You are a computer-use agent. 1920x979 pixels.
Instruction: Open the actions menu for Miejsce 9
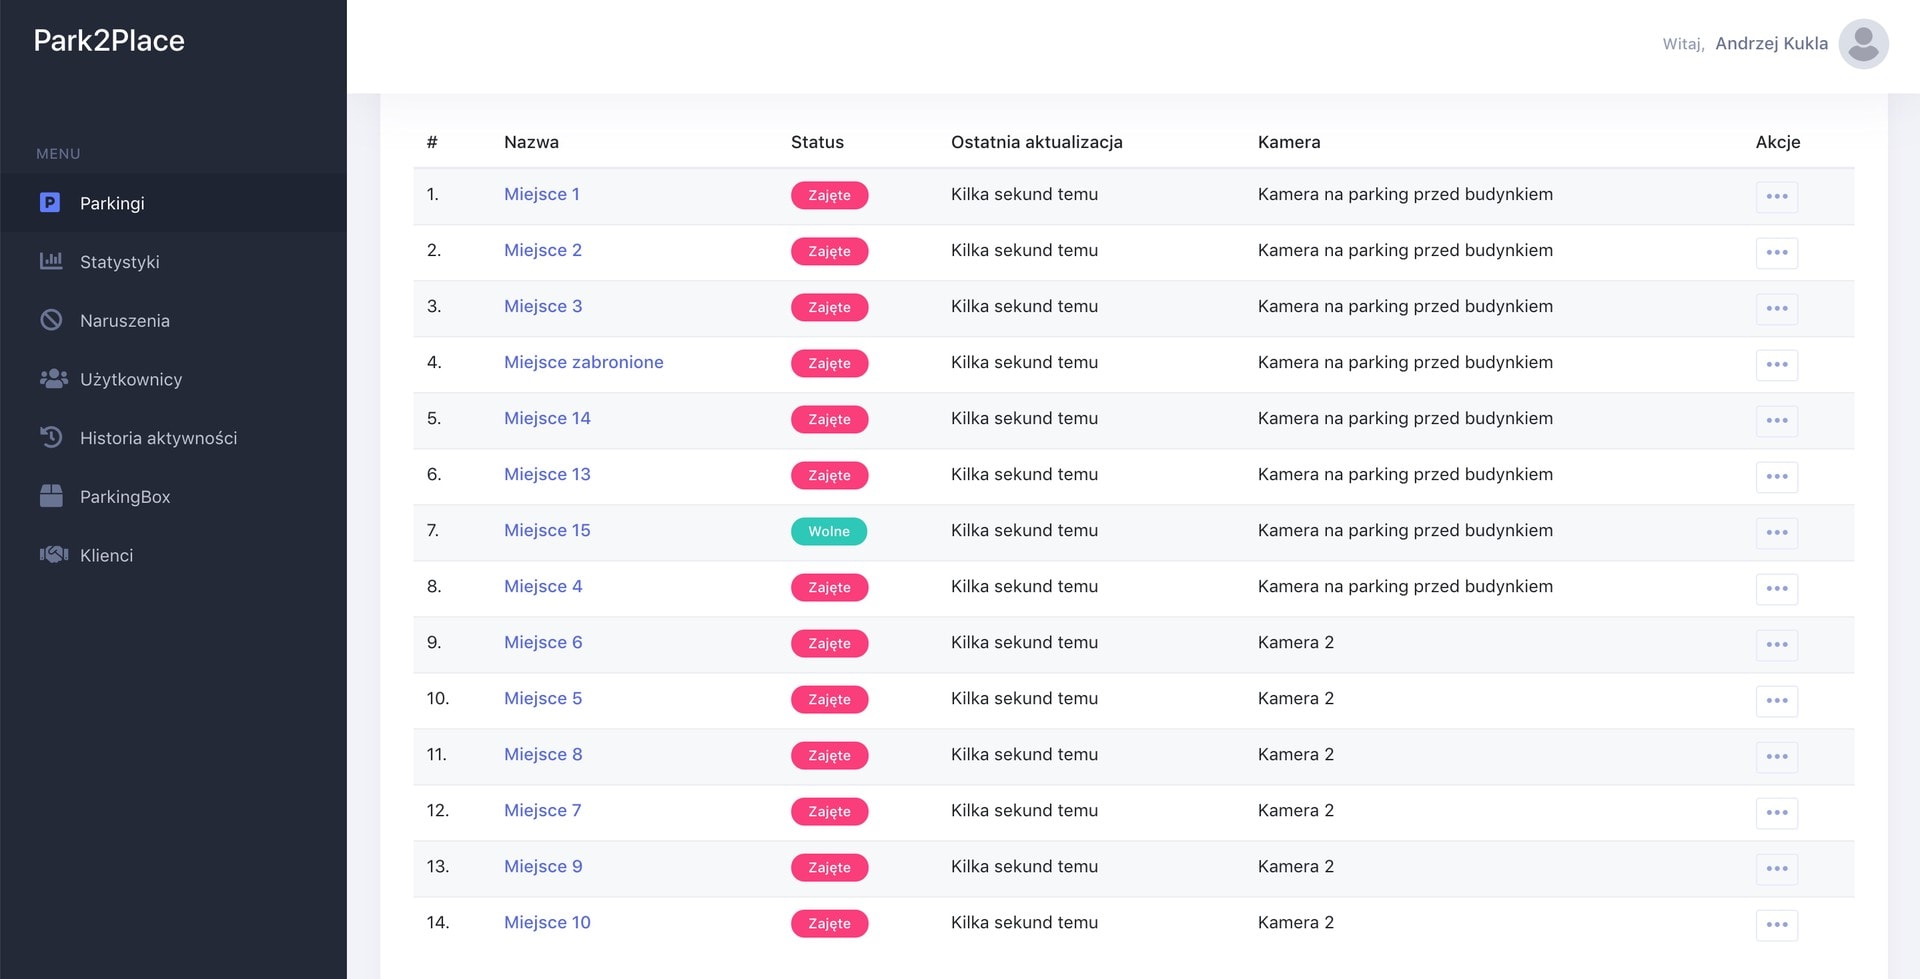[1777, 868]
